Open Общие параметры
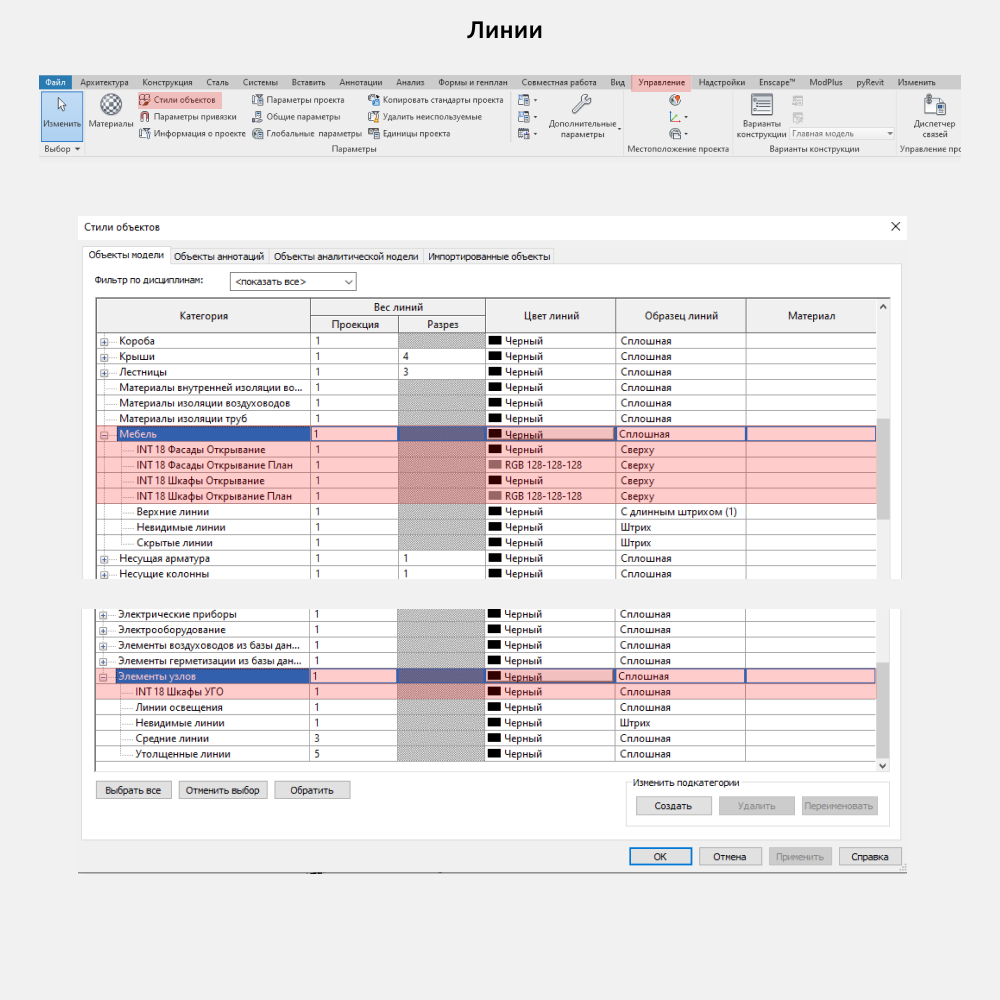The height and width of the screenshot is (1000, 1000). coord(296,117)
